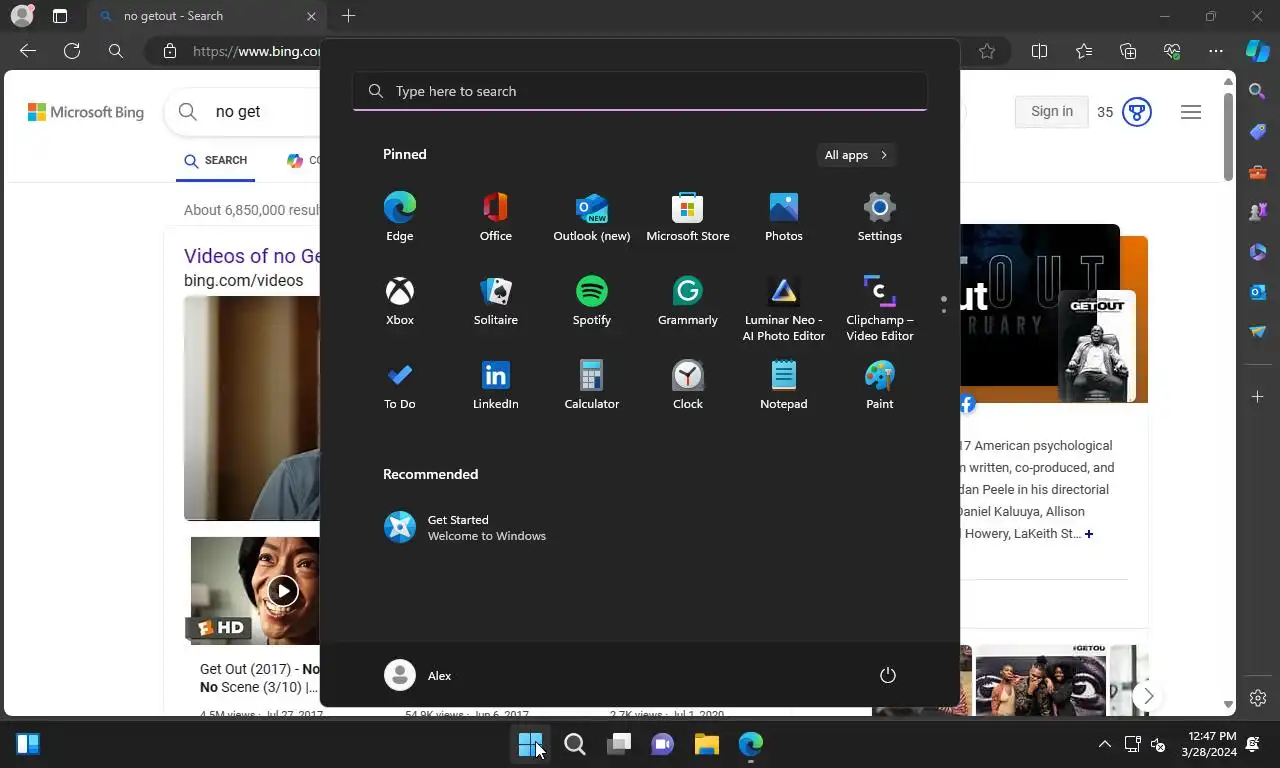Advance the image carousel next arrow
Image resolution: width=1280 pixels, height=768 pixels.
[x=1148, y=696]
